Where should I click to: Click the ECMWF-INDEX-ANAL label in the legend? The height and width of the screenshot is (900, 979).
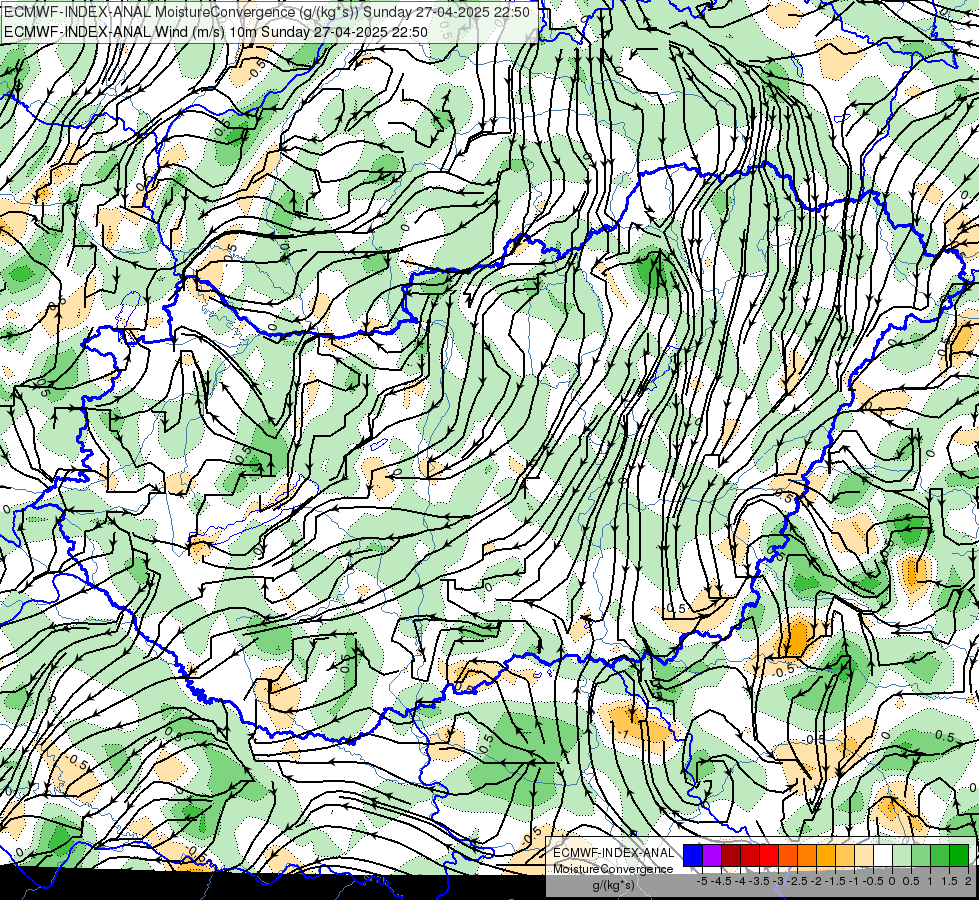click(614, 853)
